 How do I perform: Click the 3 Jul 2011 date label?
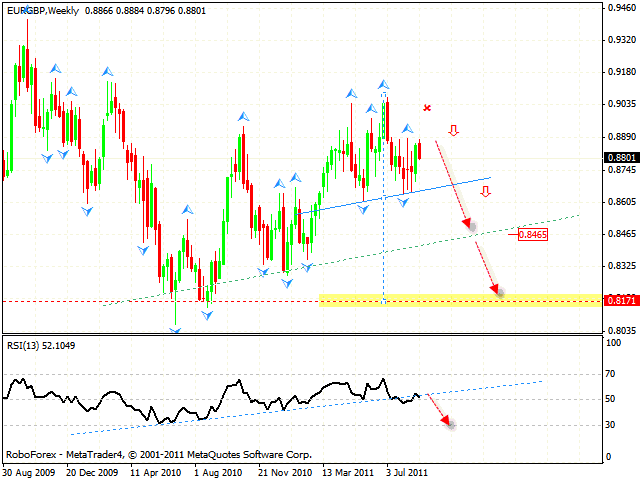pos(407,473)
